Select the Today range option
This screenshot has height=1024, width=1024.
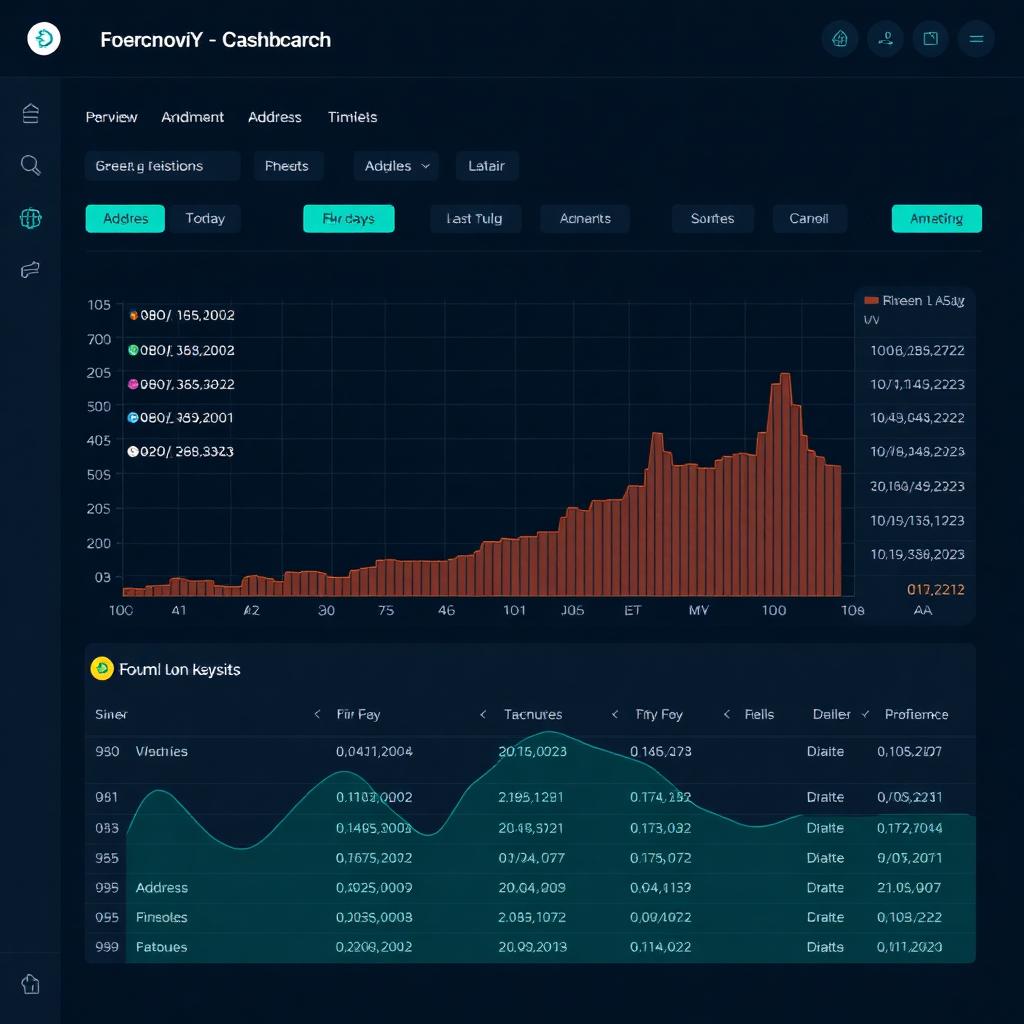[205, 219]
